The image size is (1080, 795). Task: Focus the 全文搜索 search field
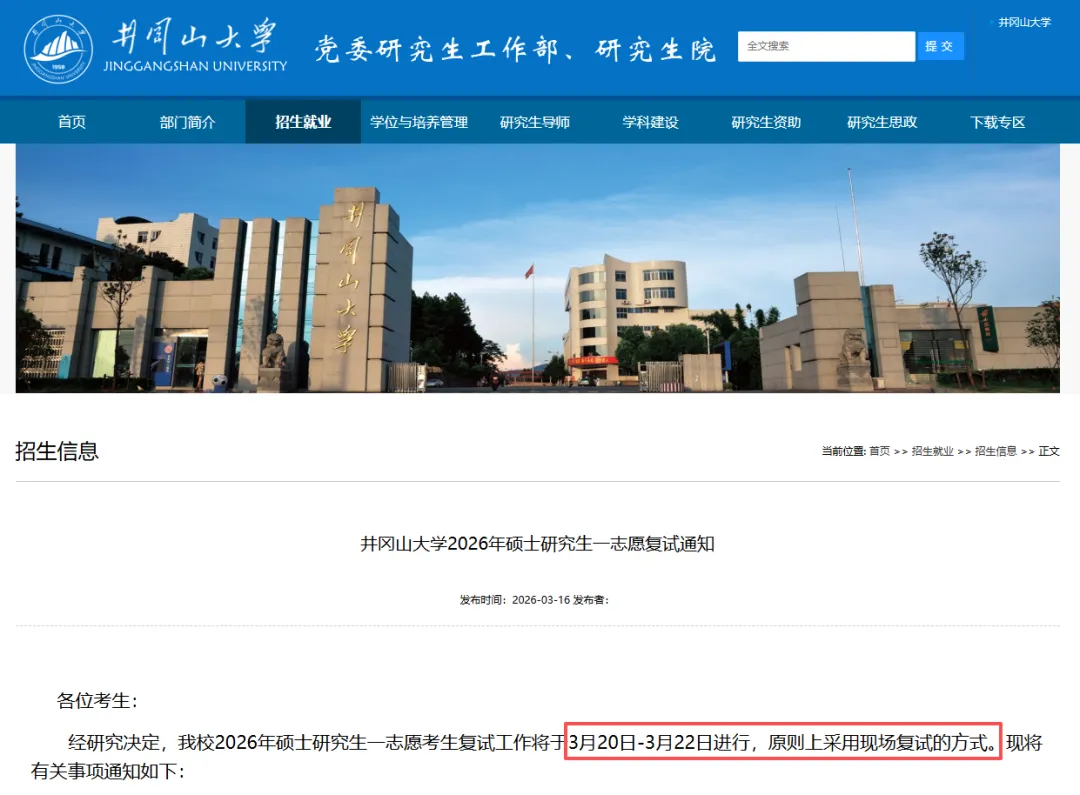(826, 46)
